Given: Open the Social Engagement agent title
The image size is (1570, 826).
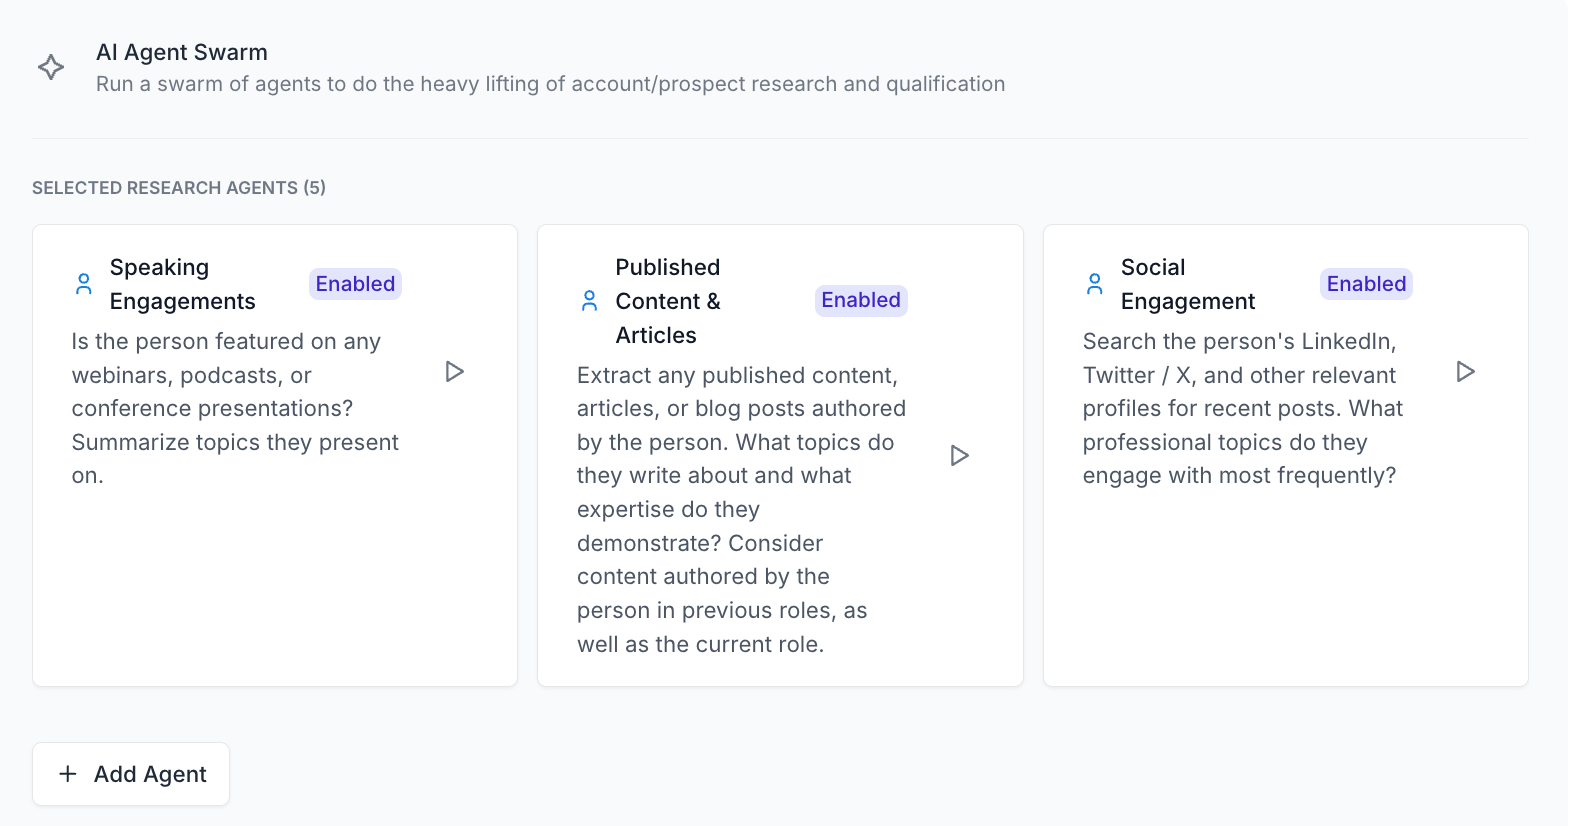Looking at the screenshot, I should [1188, 284].
